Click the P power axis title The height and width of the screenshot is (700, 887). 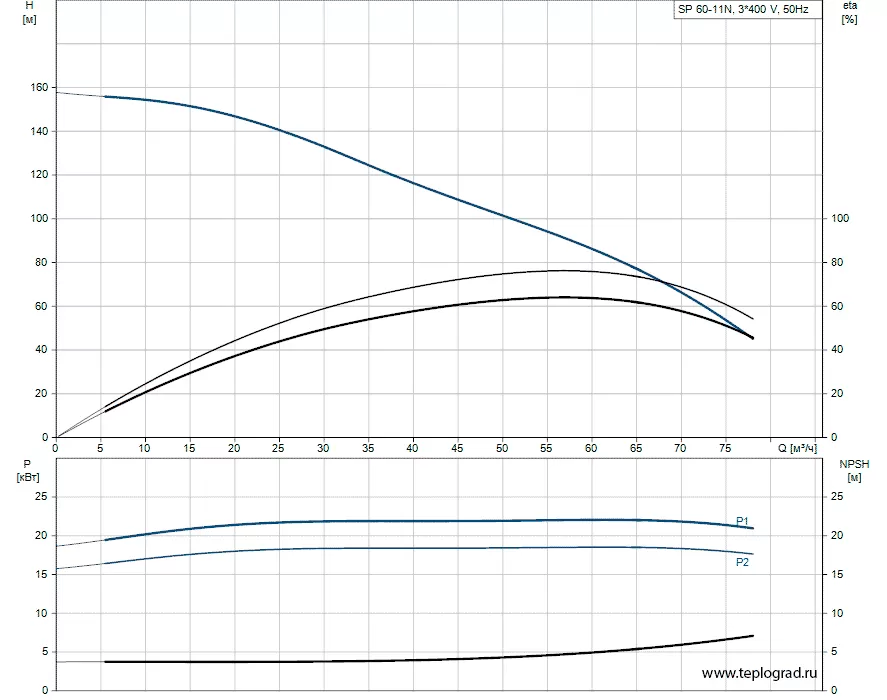coord(28,471)
